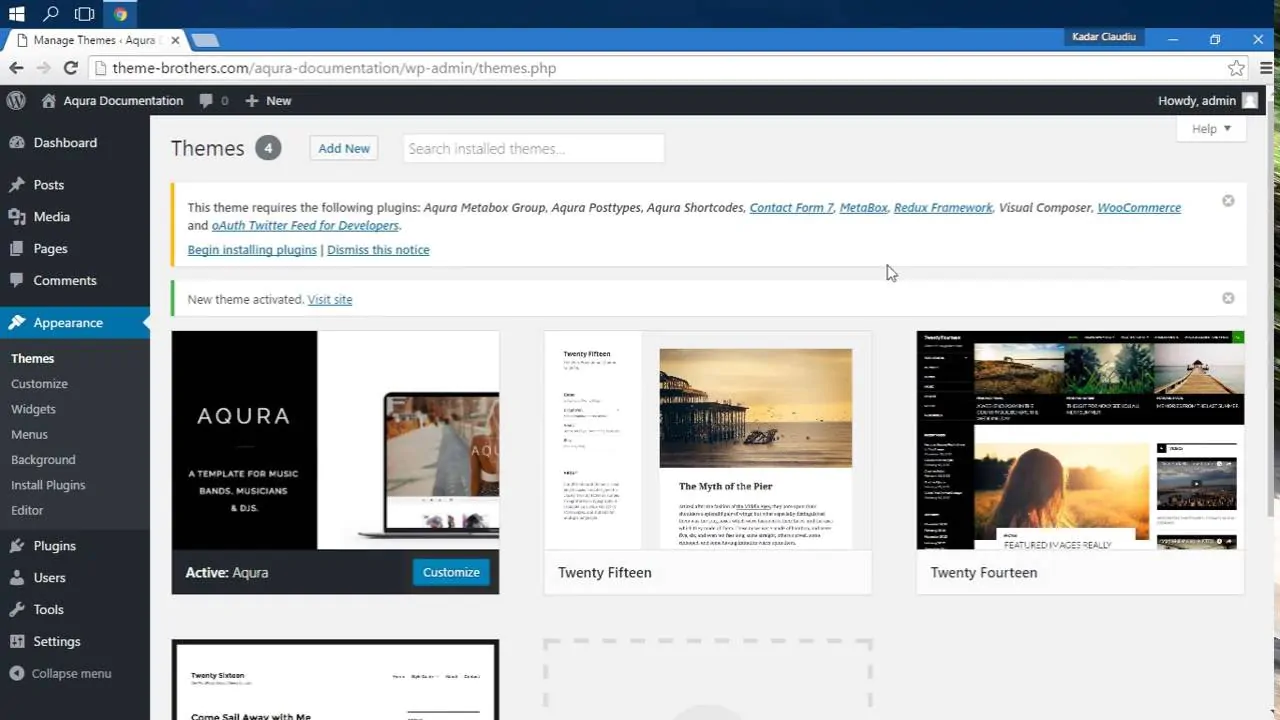The width and height of the screenshot is (1280, 720).
Task: Click the admin avatar icon
Action: click(x=1250, y=100)
